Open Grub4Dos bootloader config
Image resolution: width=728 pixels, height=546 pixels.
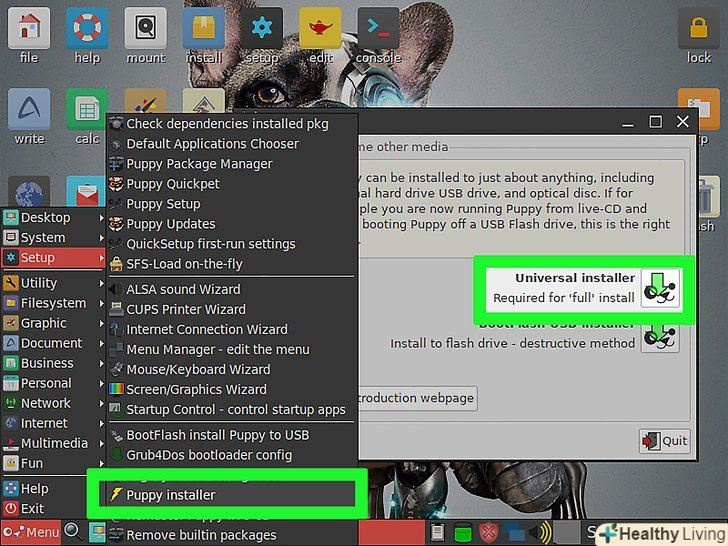tap(231, 455)
